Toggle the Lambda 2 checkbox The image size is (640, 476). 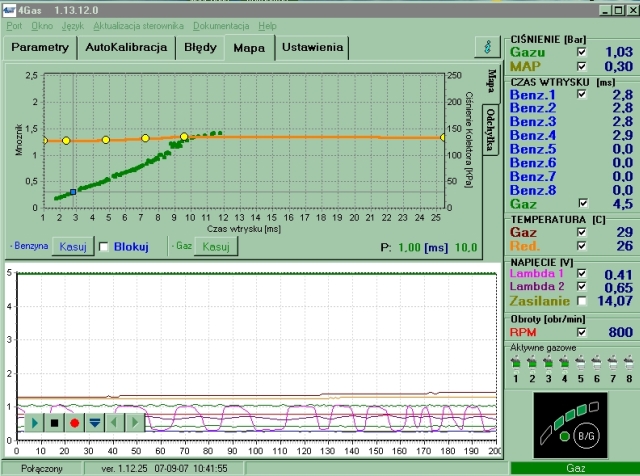point(582,286)
